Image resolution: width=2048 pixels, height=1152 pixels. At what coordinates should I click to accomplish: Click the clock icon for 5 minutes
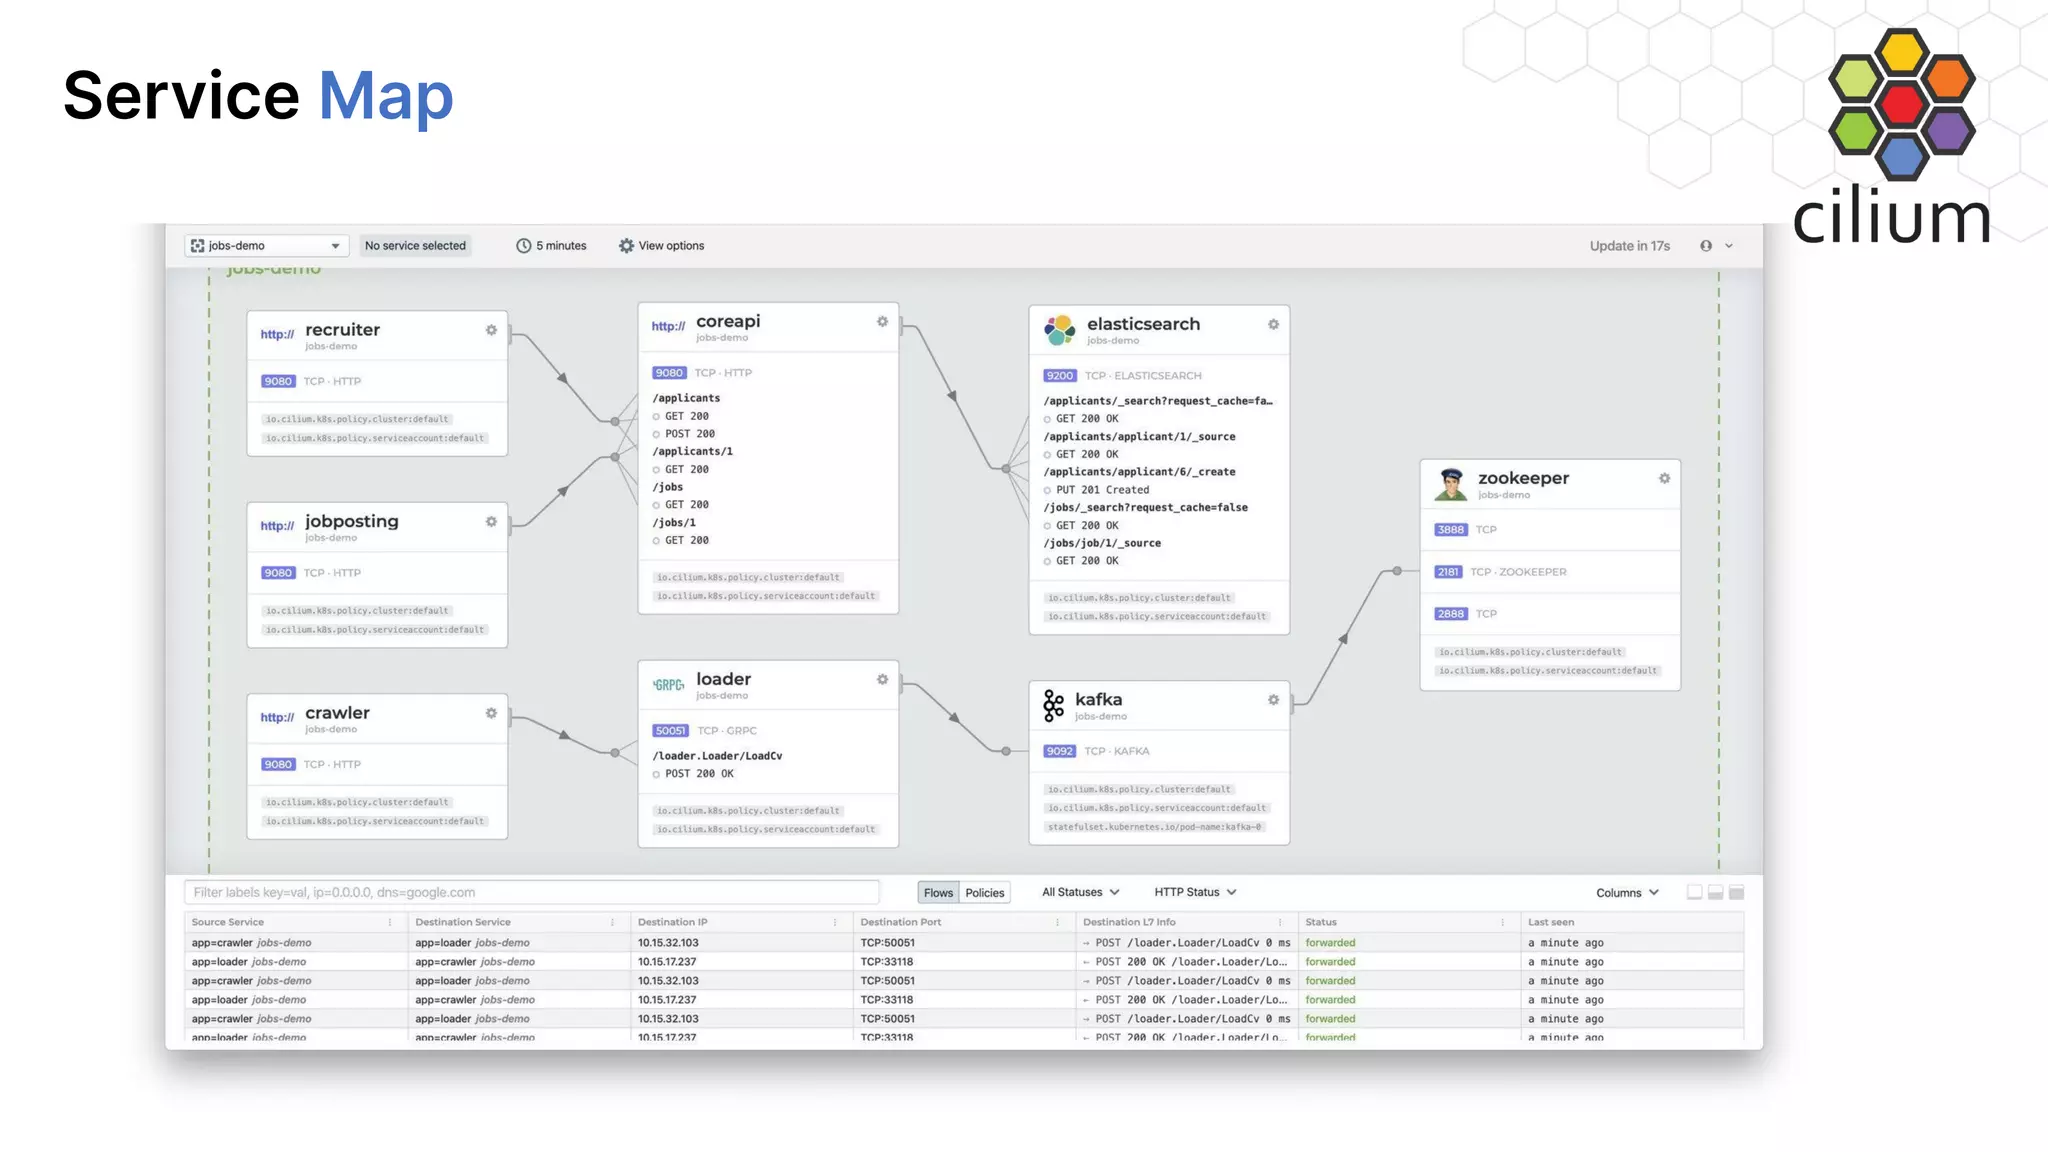pos(523,246)
